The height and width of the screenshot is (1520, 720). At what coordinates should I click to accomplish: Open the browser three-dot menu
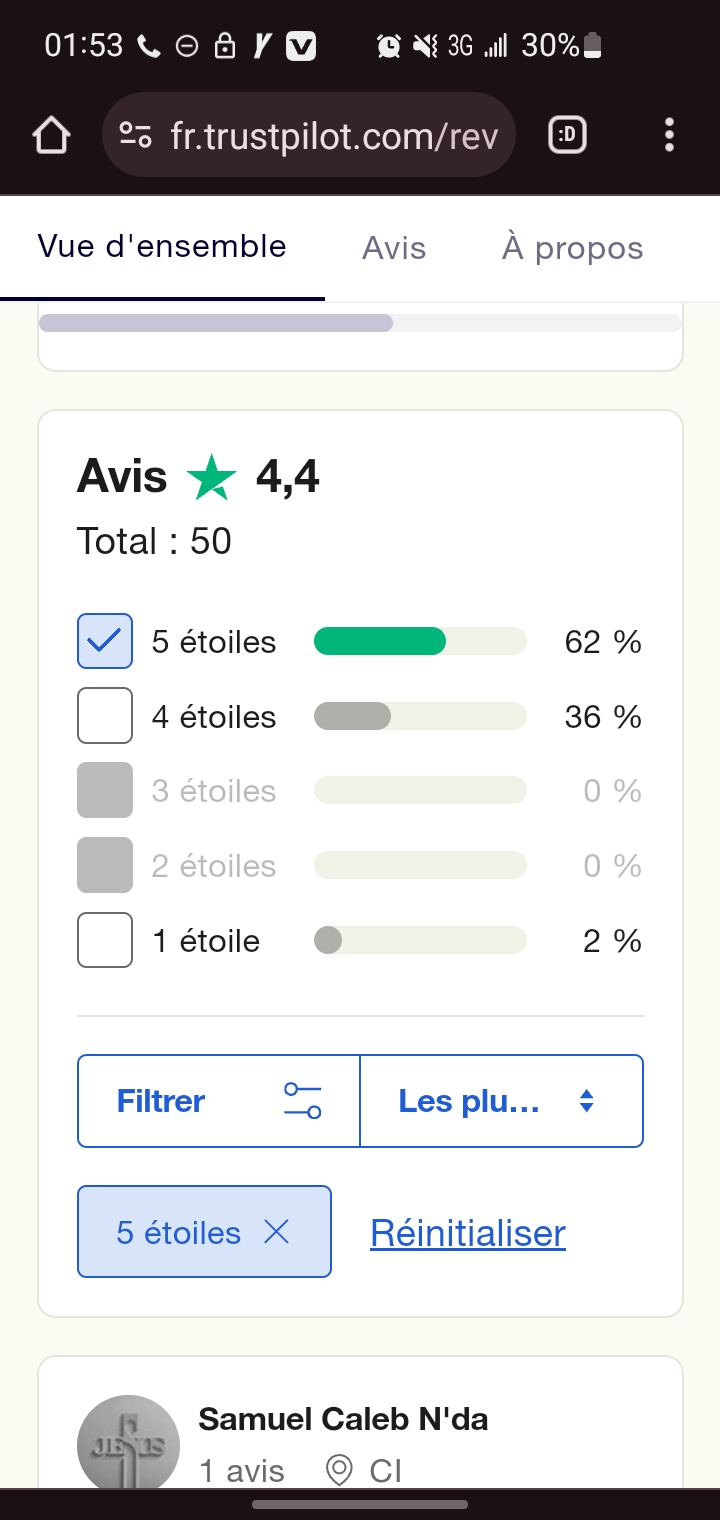point(669,135)
